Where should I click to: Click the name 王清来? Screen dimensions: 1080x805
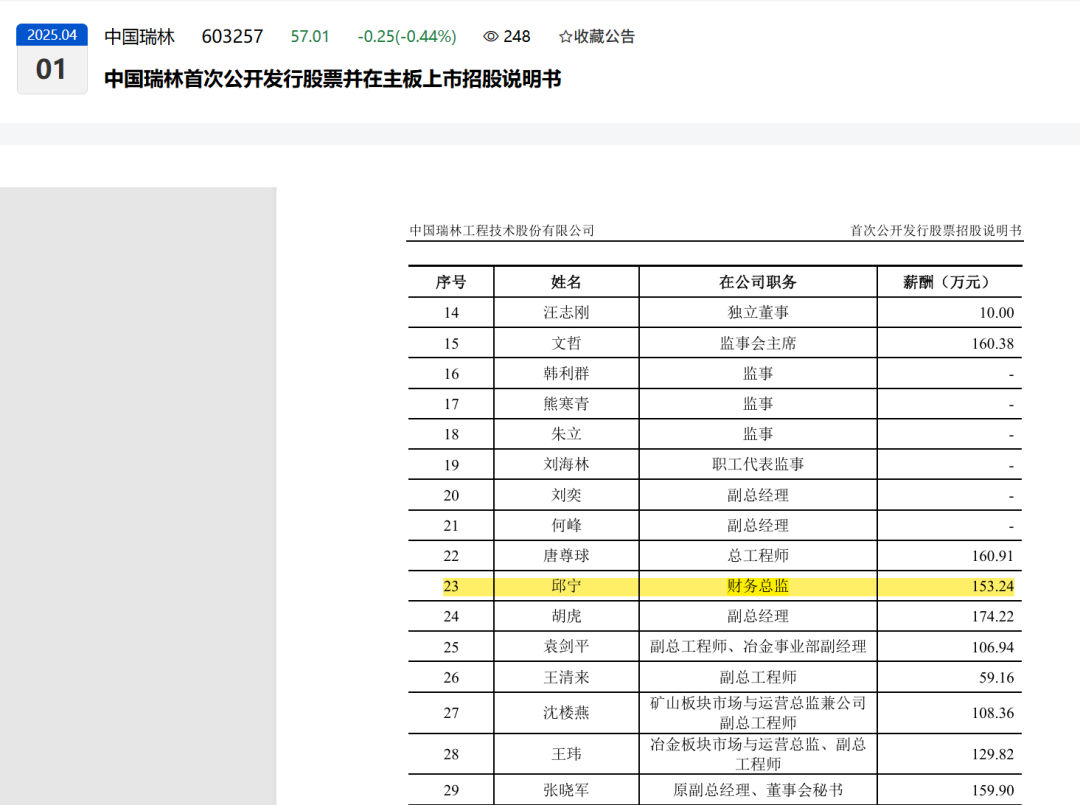click(x=566, y=678)
